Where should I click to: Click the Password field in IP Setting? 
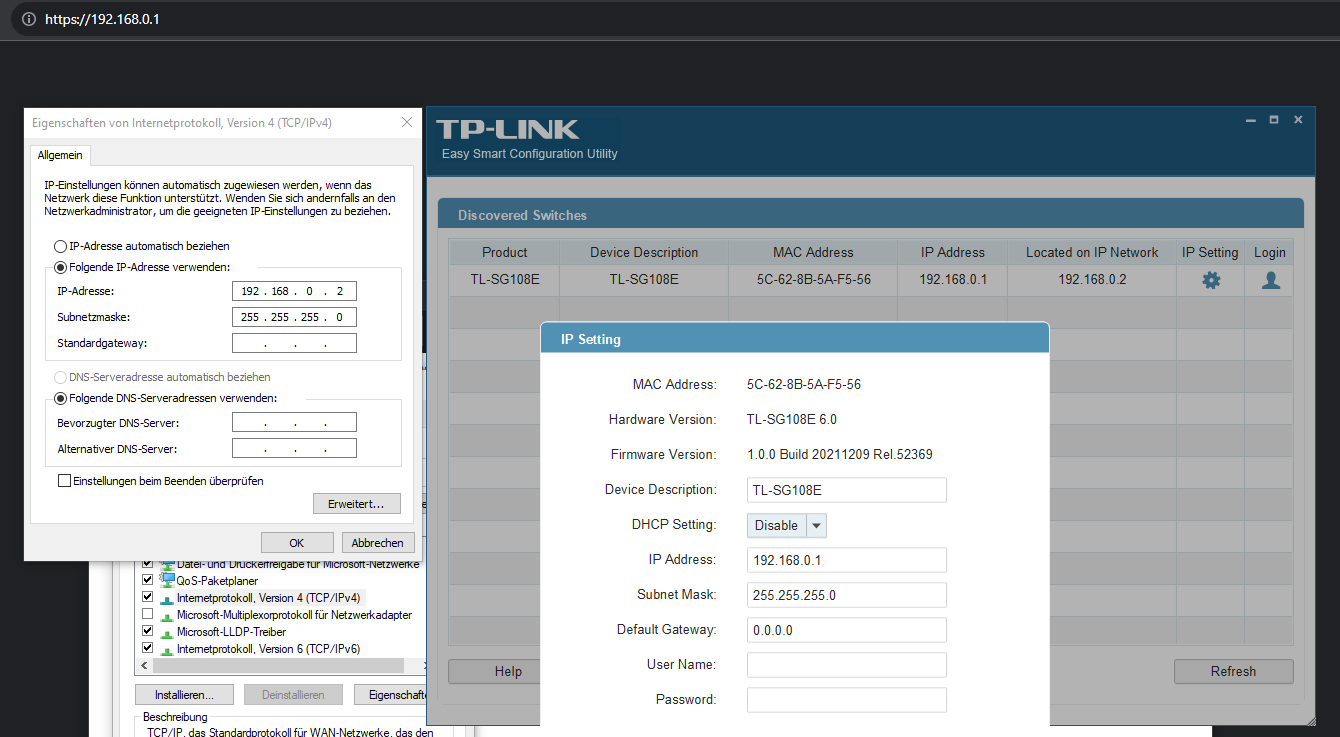846,700
